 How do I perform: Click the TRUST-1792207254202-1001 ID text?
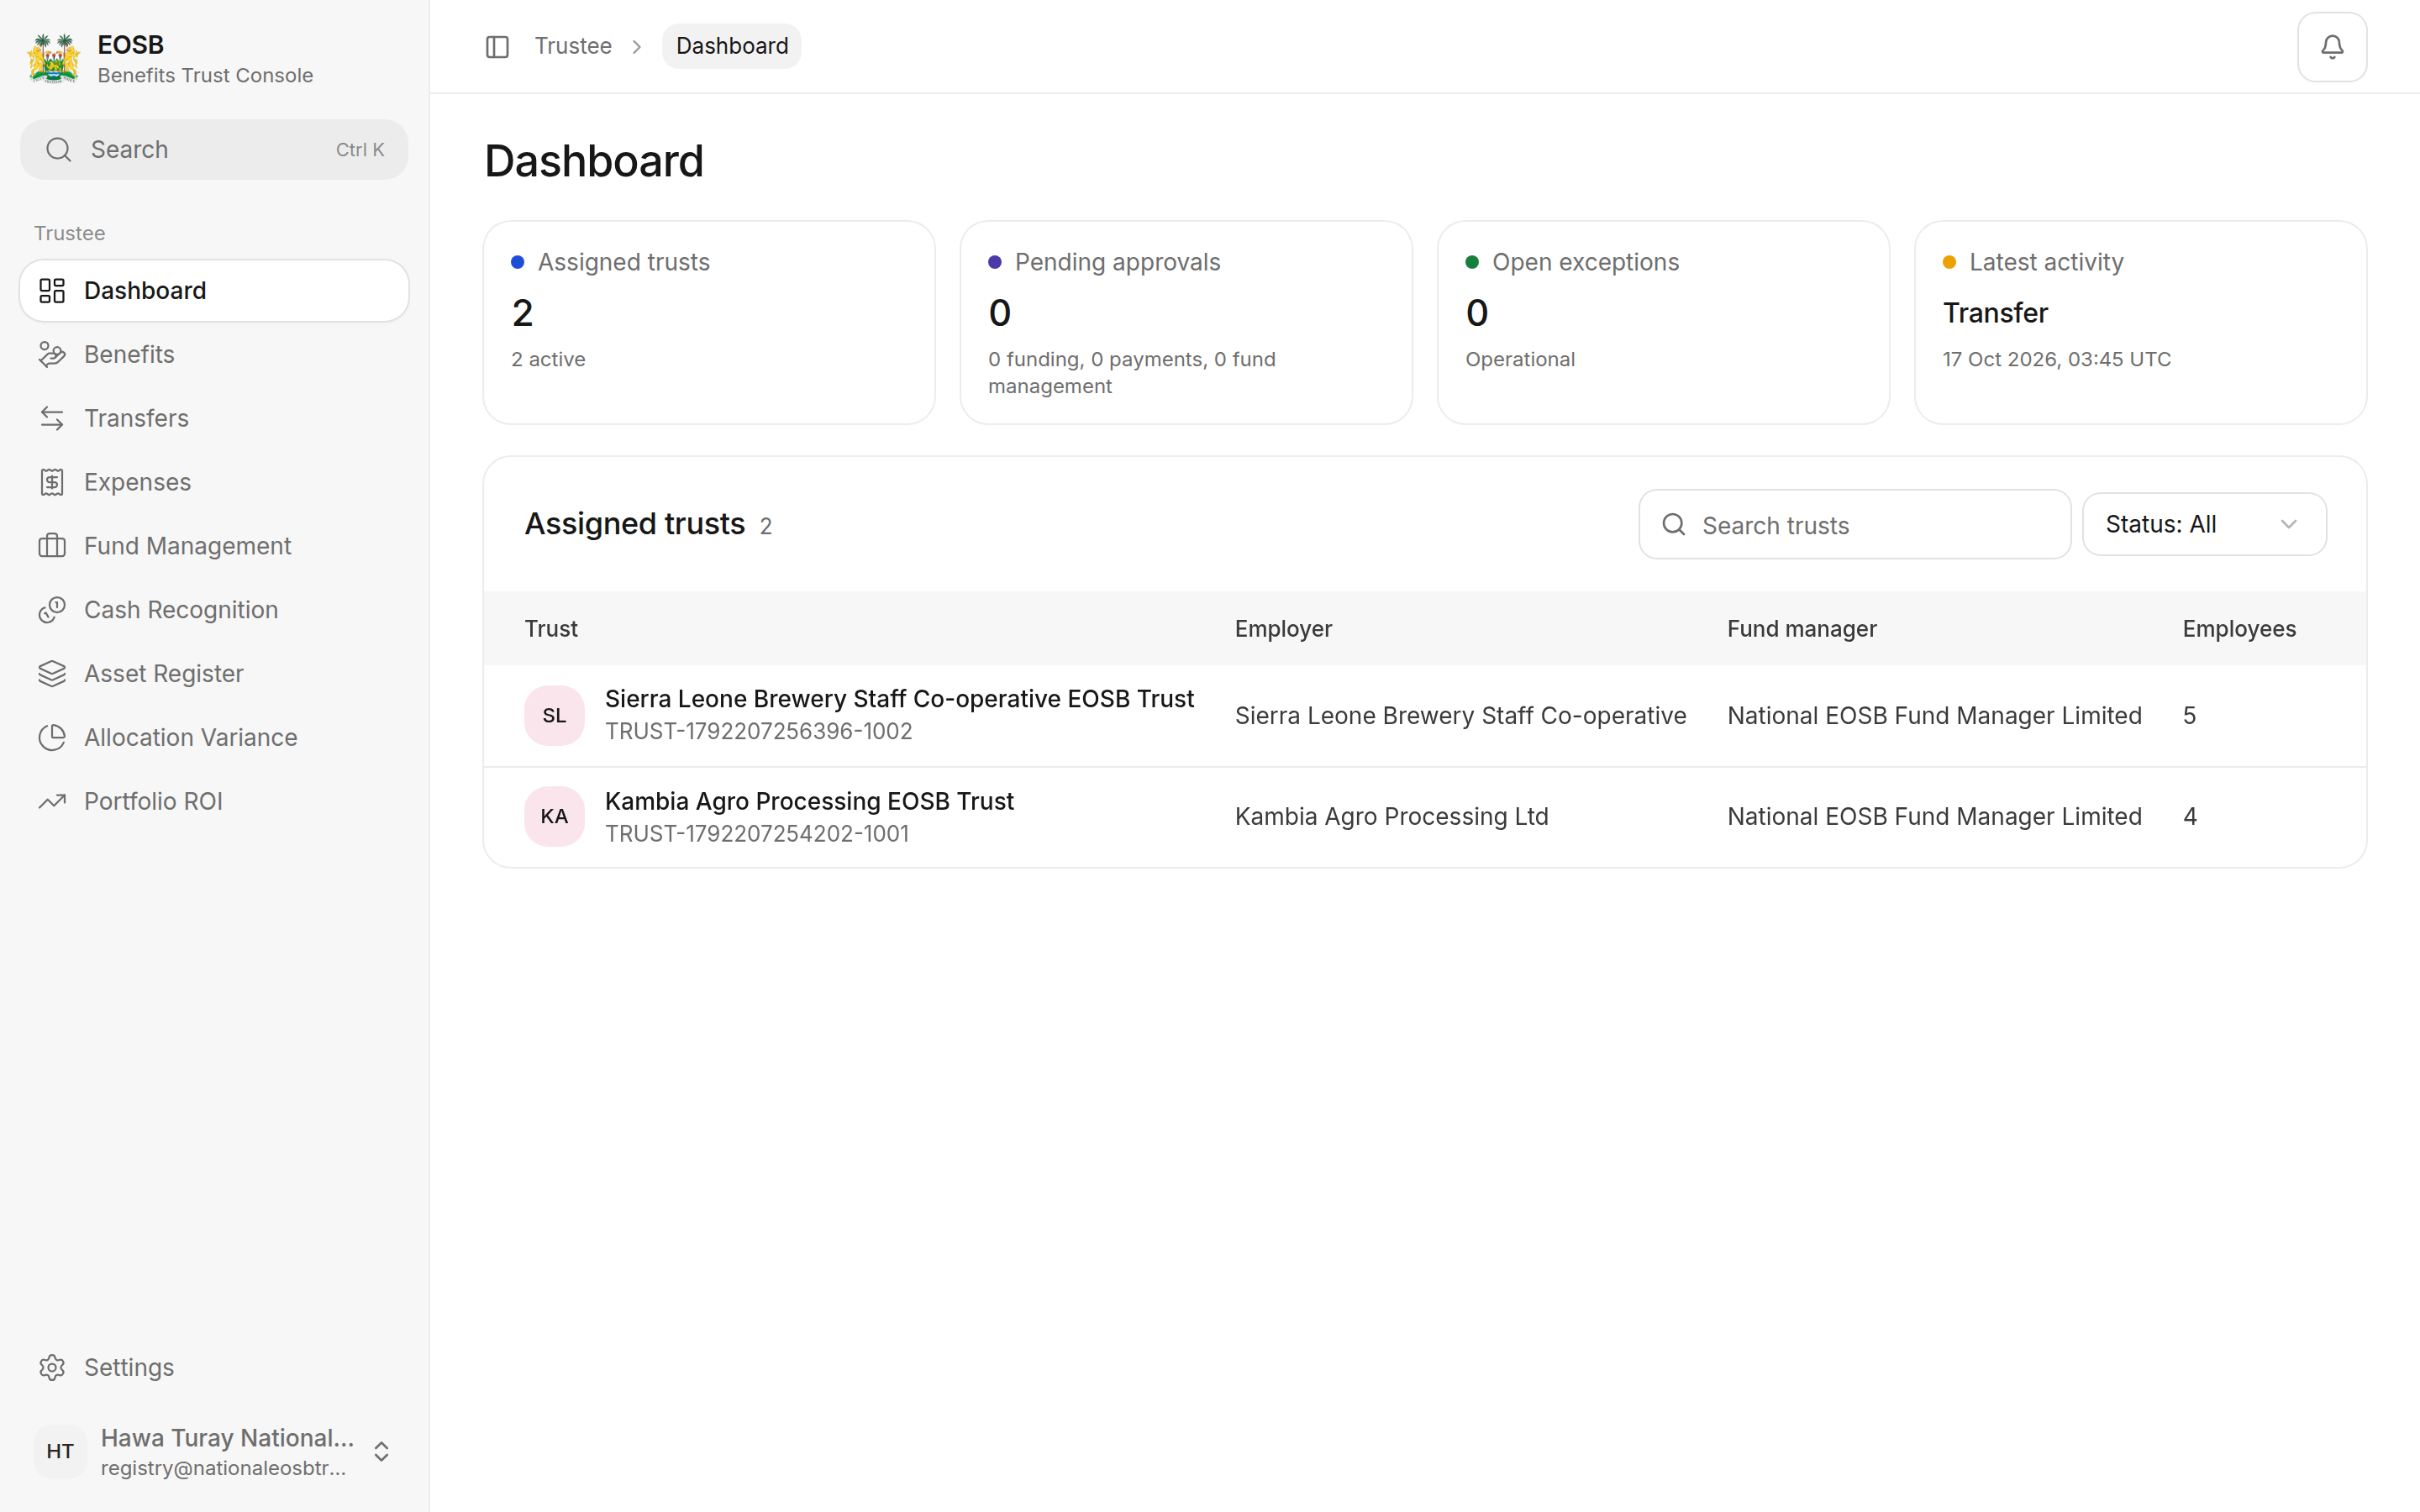tap(757, 834)
